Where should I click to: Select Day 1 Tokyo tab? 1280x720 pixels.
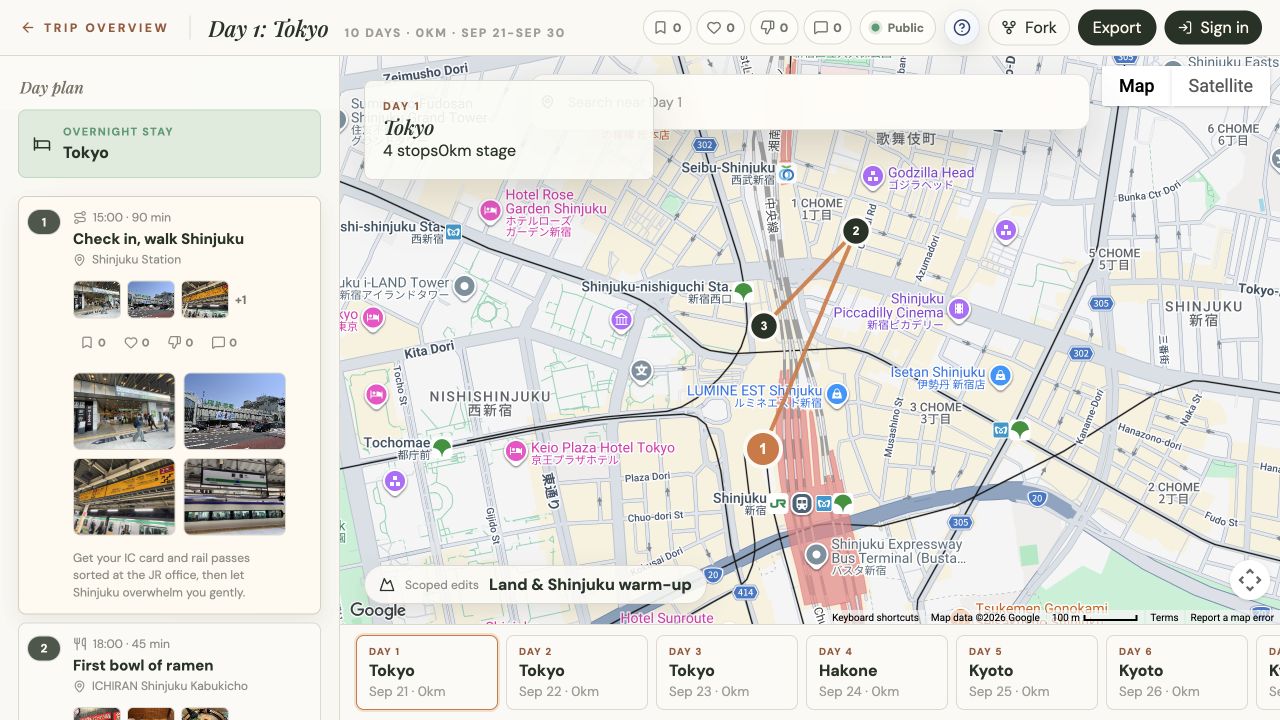427,672
